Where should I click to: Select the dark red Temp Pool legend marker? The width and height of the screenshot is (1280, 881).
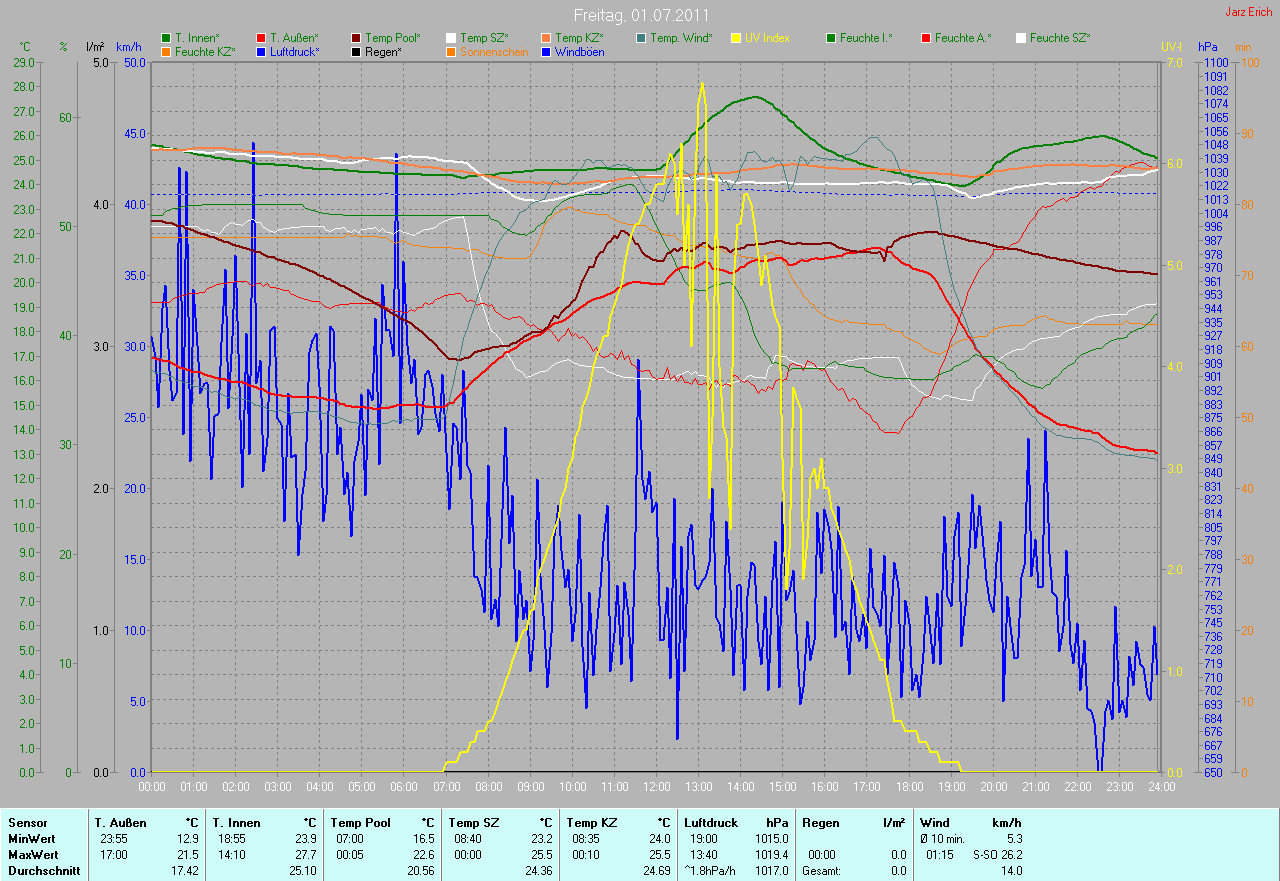coord(357,38)
